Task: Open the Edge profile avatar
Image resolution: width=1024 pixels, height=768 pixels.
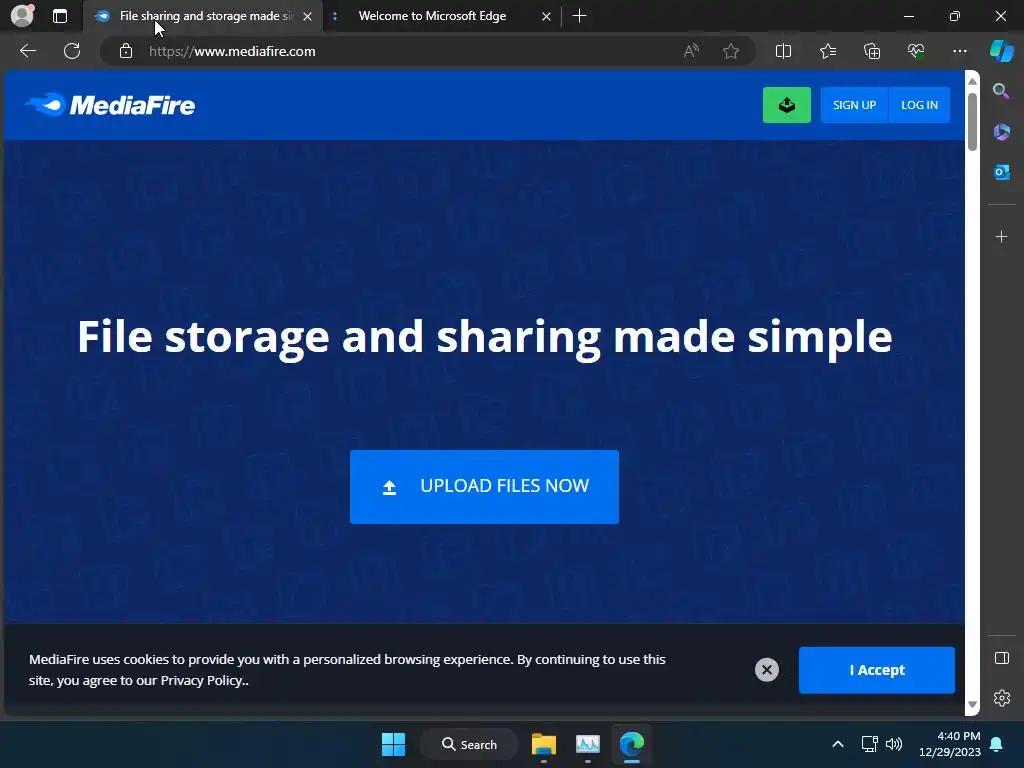Action: [x=22, y=16]
